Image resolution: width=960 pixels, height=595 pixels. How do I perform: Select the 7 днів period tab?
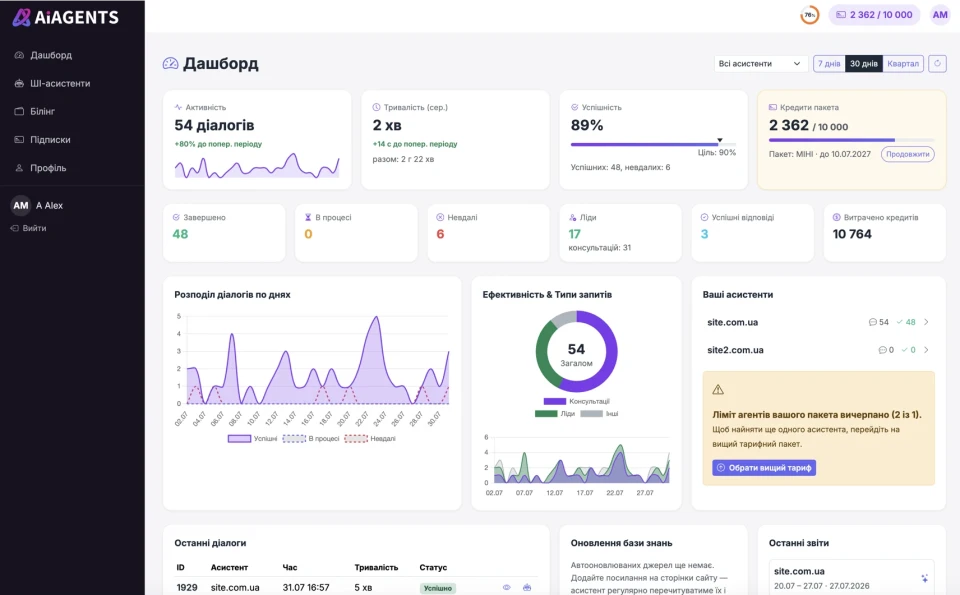point(829,64)
